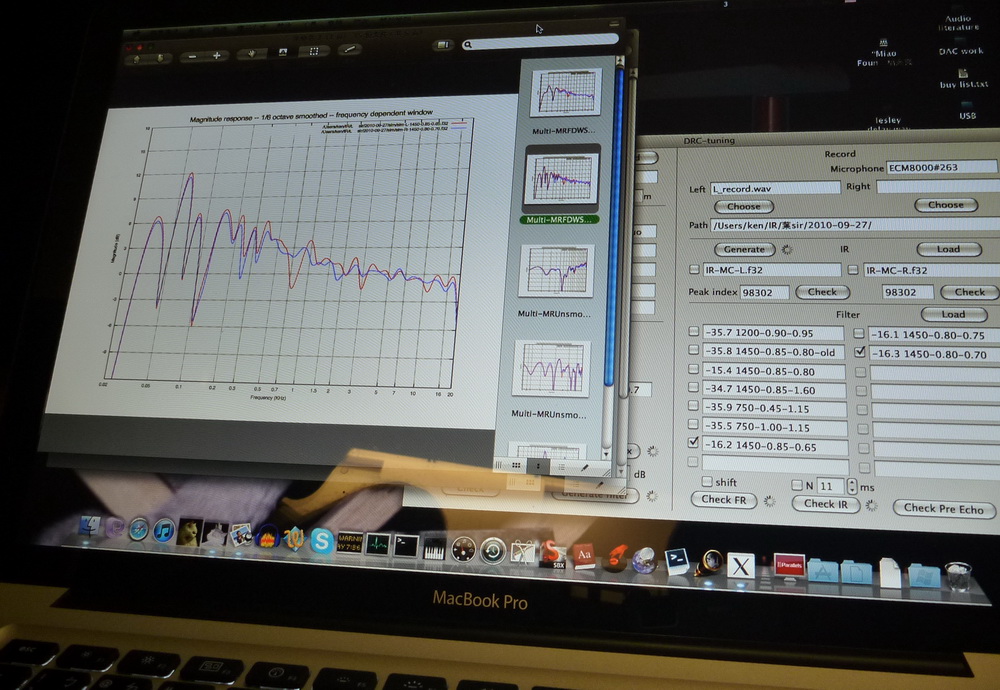Open Skype from the Dock
This screenshot has width=1000, height=690.
tap(321, 539)
